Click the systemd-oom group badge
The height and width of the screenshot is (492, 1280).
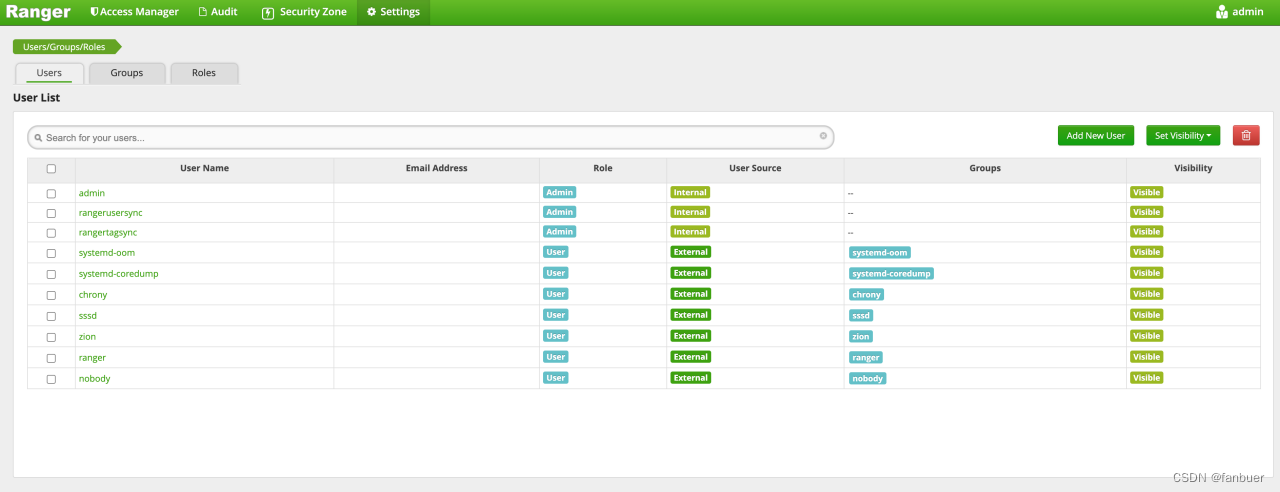click(x=880, y=253)
